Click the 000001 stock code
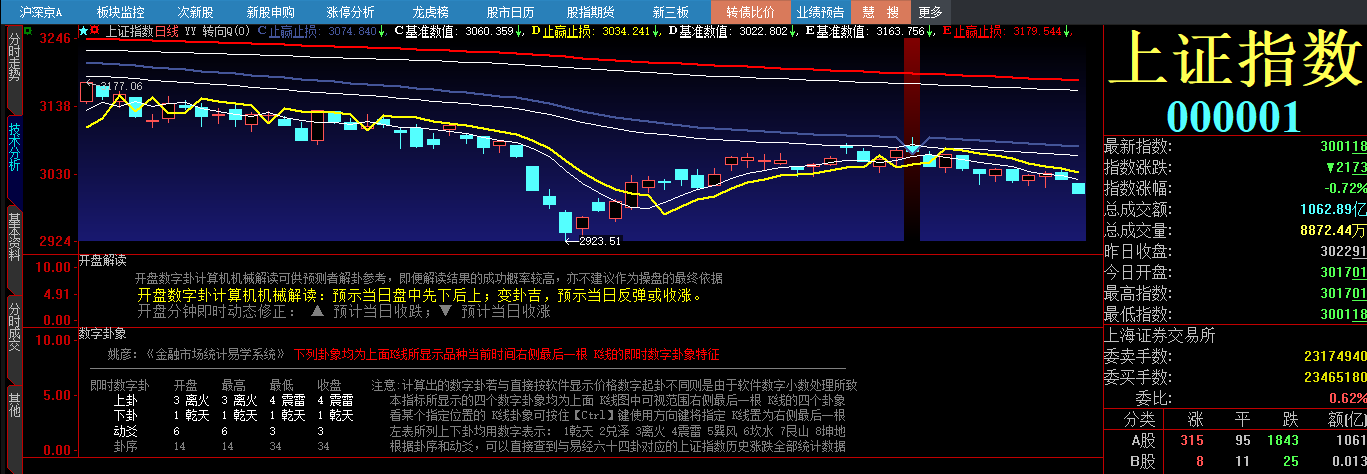 pyautogui.click(x=1234, y=116)
